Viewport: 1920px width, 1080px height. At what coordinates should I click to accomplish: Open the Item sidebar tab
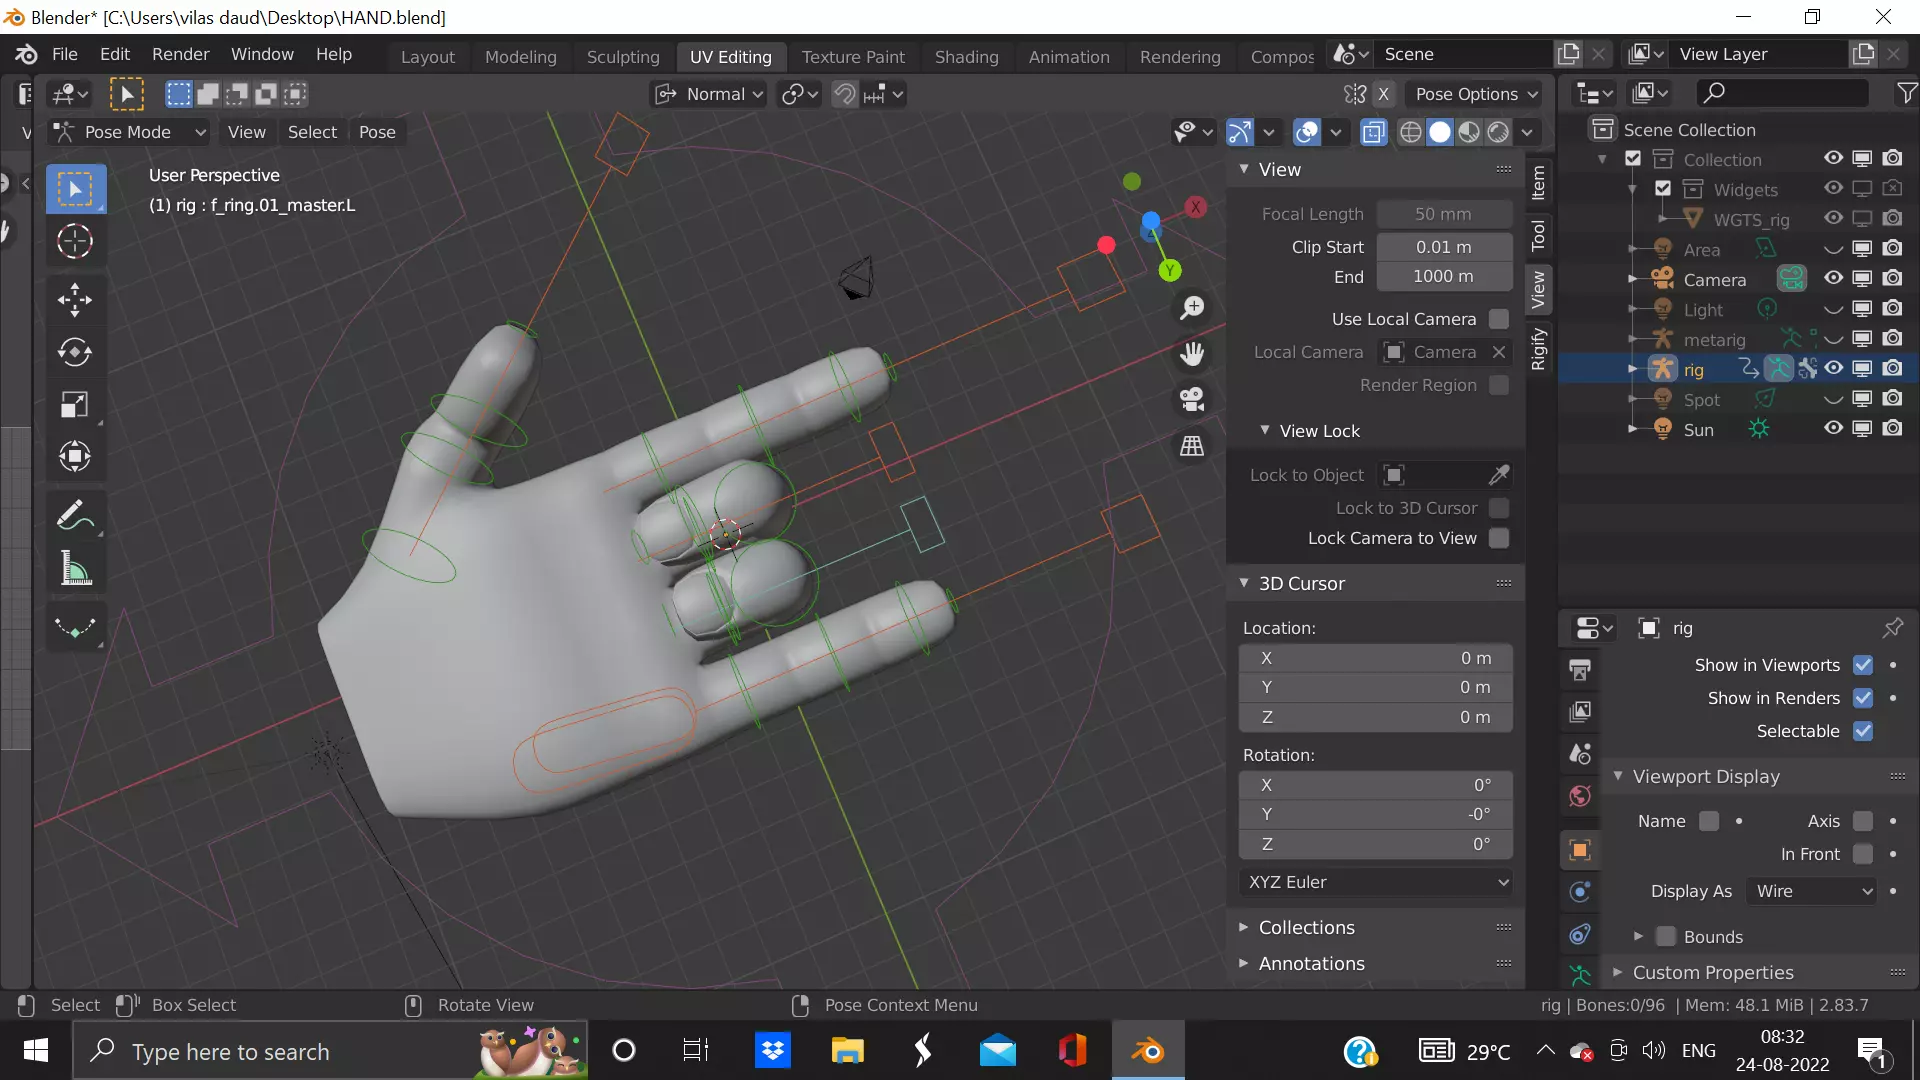pos(1538,184)
